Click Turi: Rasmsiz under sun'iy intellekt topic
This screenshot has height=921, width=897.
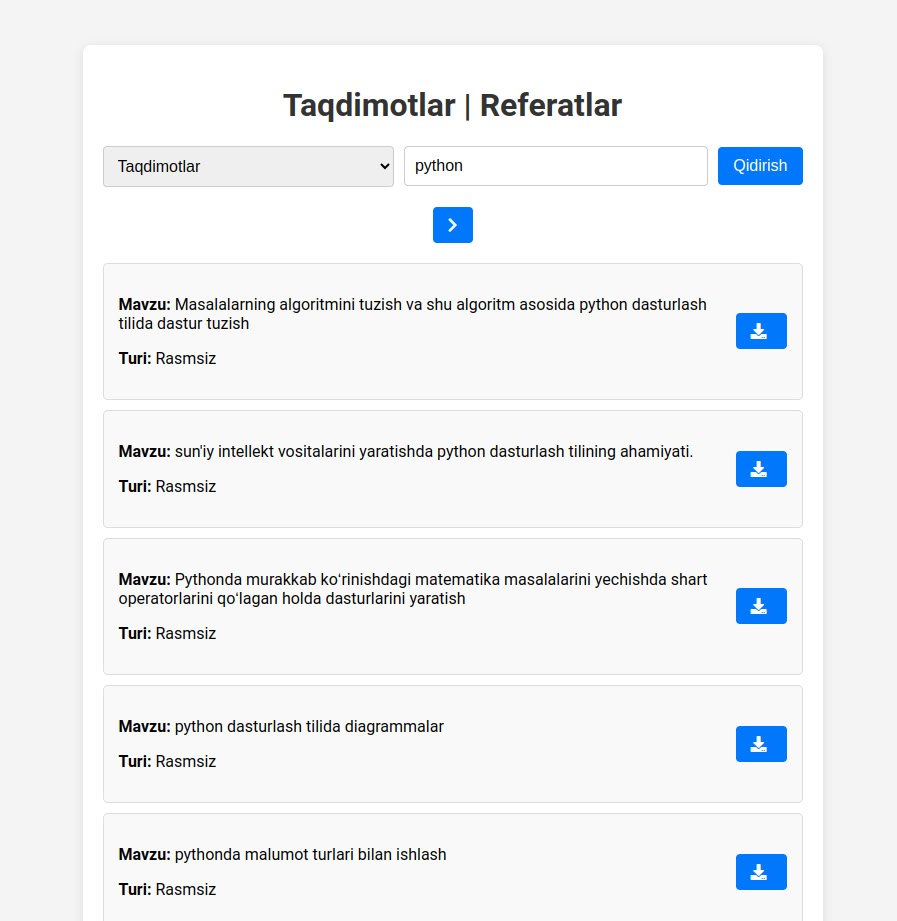[167, 487]
